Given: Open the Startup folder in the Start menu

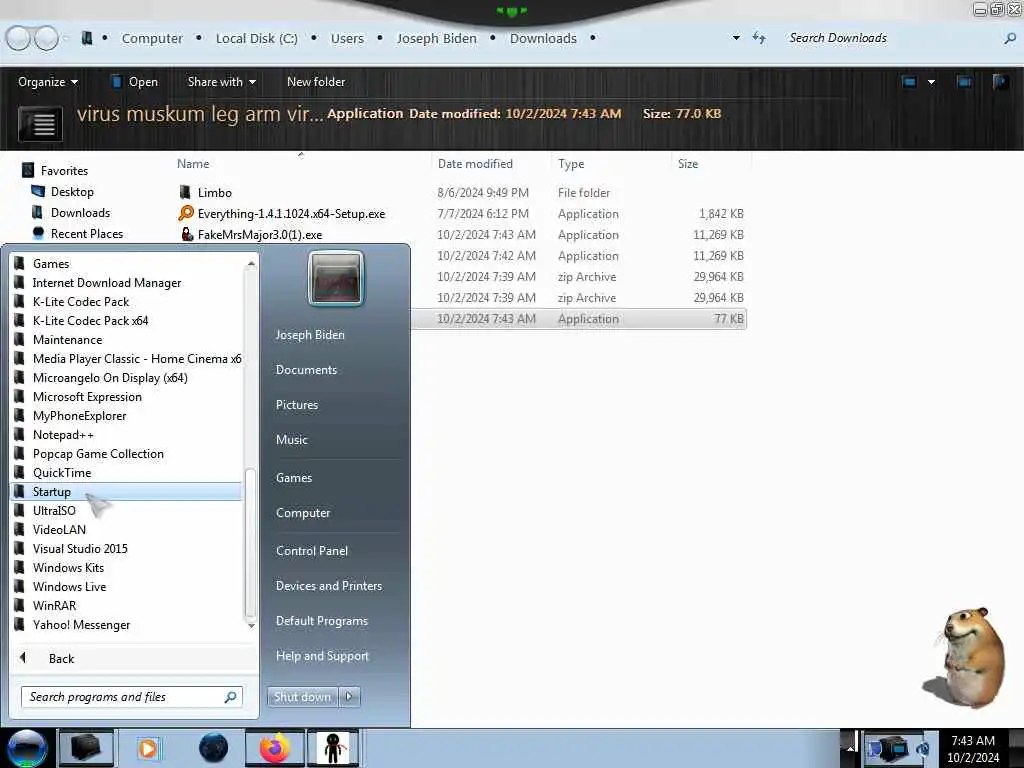Looking at the screenshot, I should tap(126, 492).
